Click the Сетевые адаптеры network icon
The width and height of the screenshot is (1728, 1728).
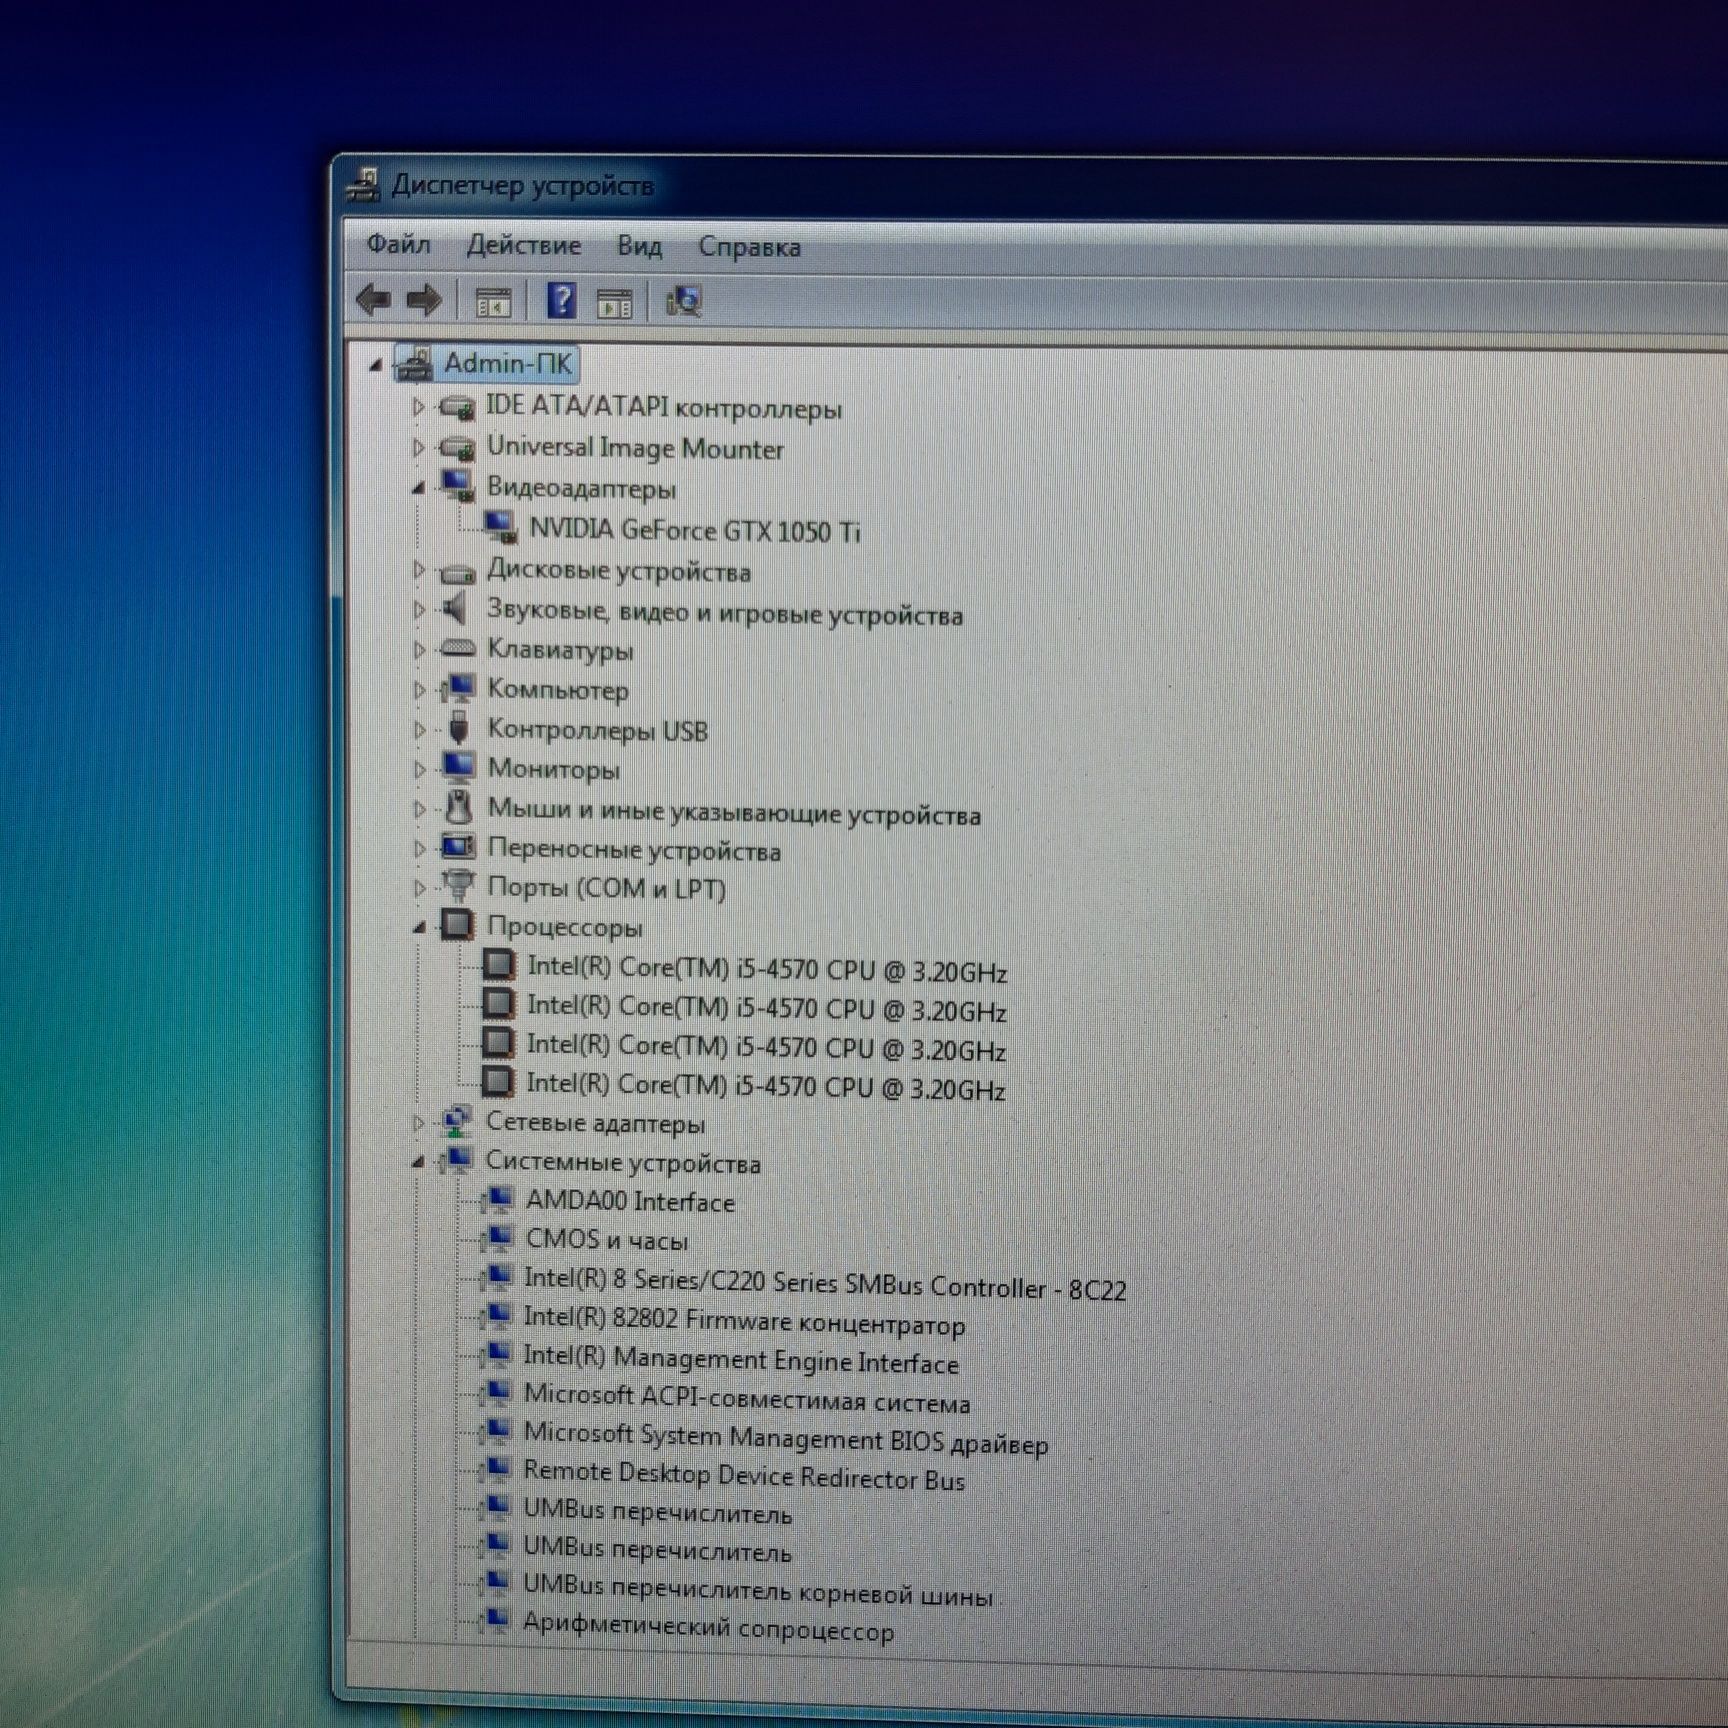[x=456, y=1121]
